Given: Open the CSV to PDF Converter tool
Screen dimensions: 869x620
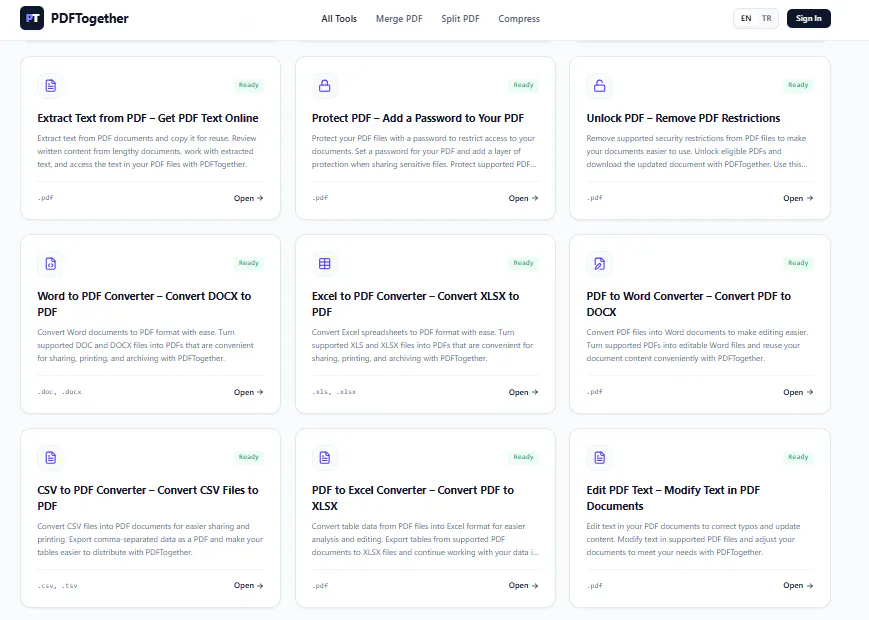Looking at the screenshot, I should (248, 586).
